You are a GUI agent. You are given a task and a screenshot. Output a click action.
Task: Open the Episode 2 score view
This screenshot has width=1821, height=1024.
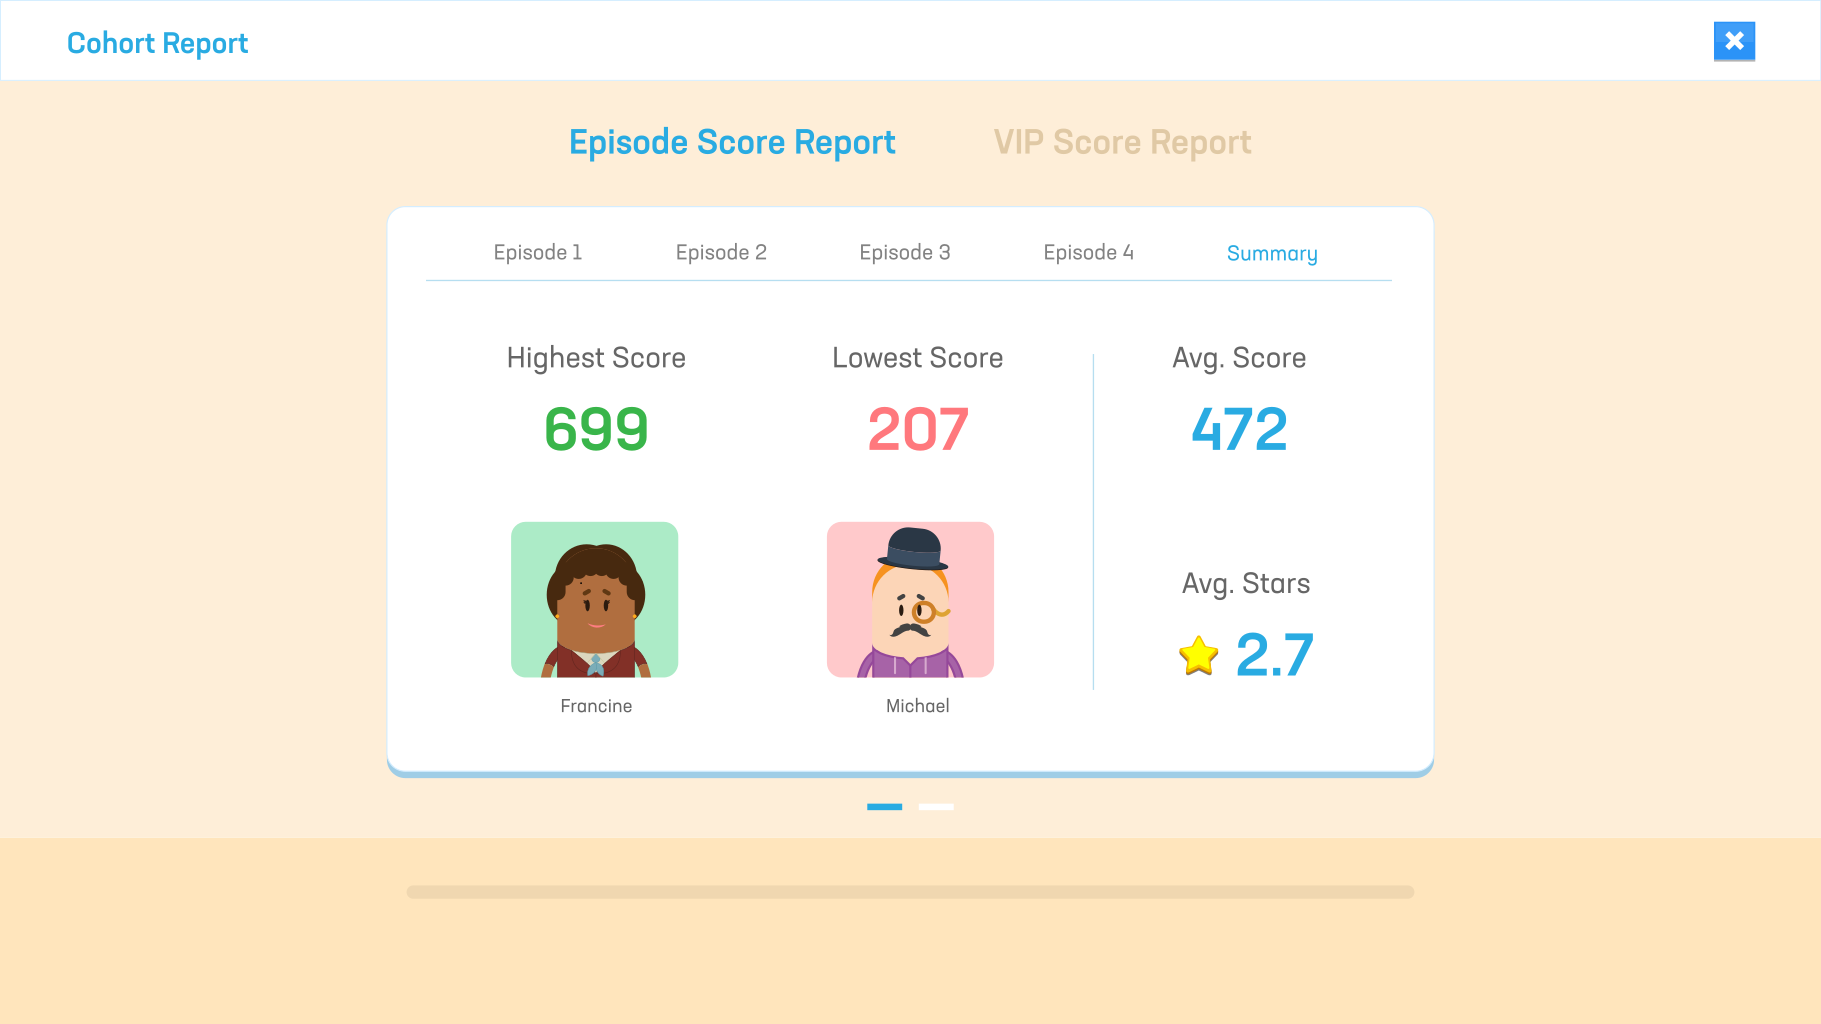pos(721,252)
